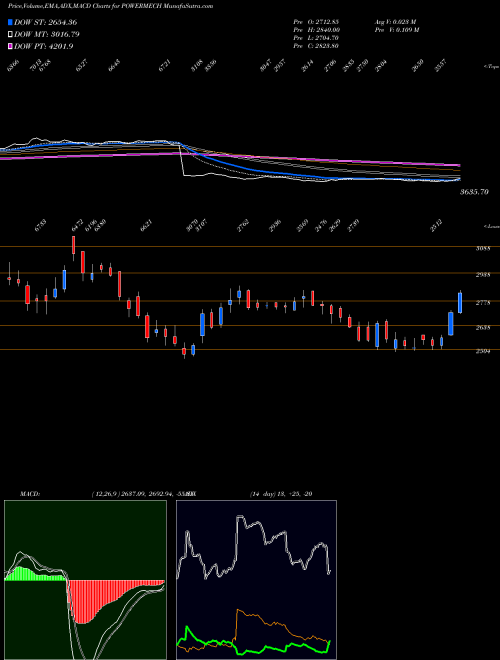This screenshot has height=660, width=500.
Task: Click the last blue candlestick on the right
Action: tap(460, 303)
